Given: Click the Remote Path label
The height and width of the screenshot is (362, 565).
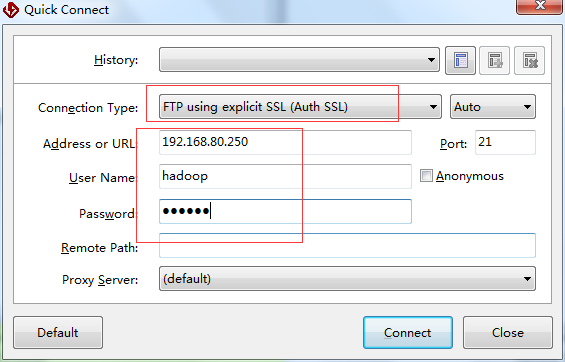Looking at the screenshot, I should coord(99,248).
